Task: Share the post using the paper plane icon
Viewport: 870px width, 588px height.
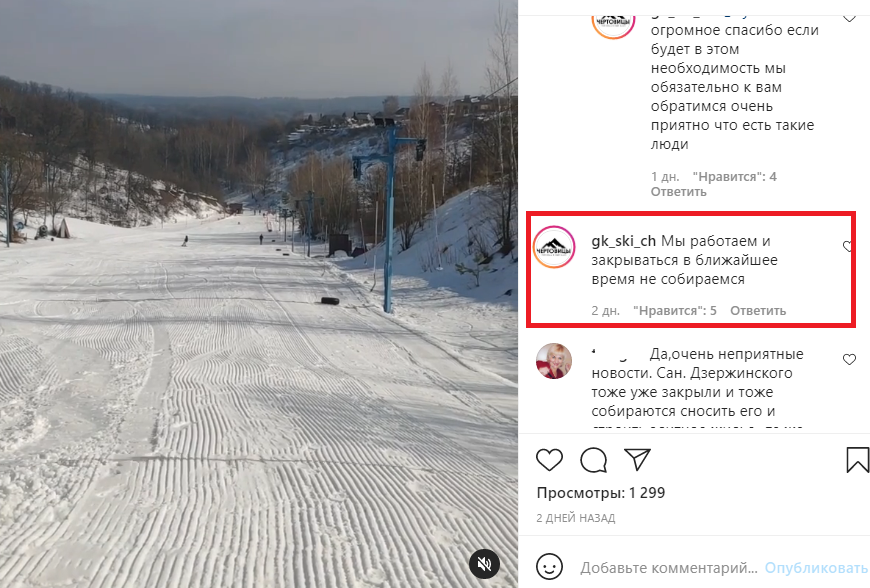Action: pos(637,459)
